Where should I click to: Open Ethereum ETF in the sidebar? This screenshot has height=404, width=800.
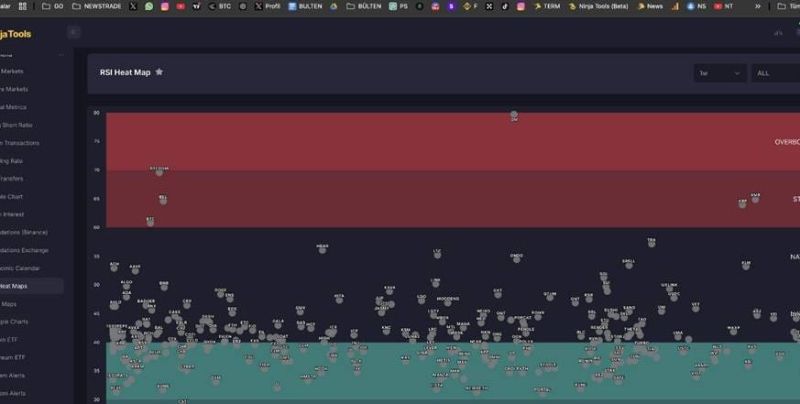coord(12,358)
